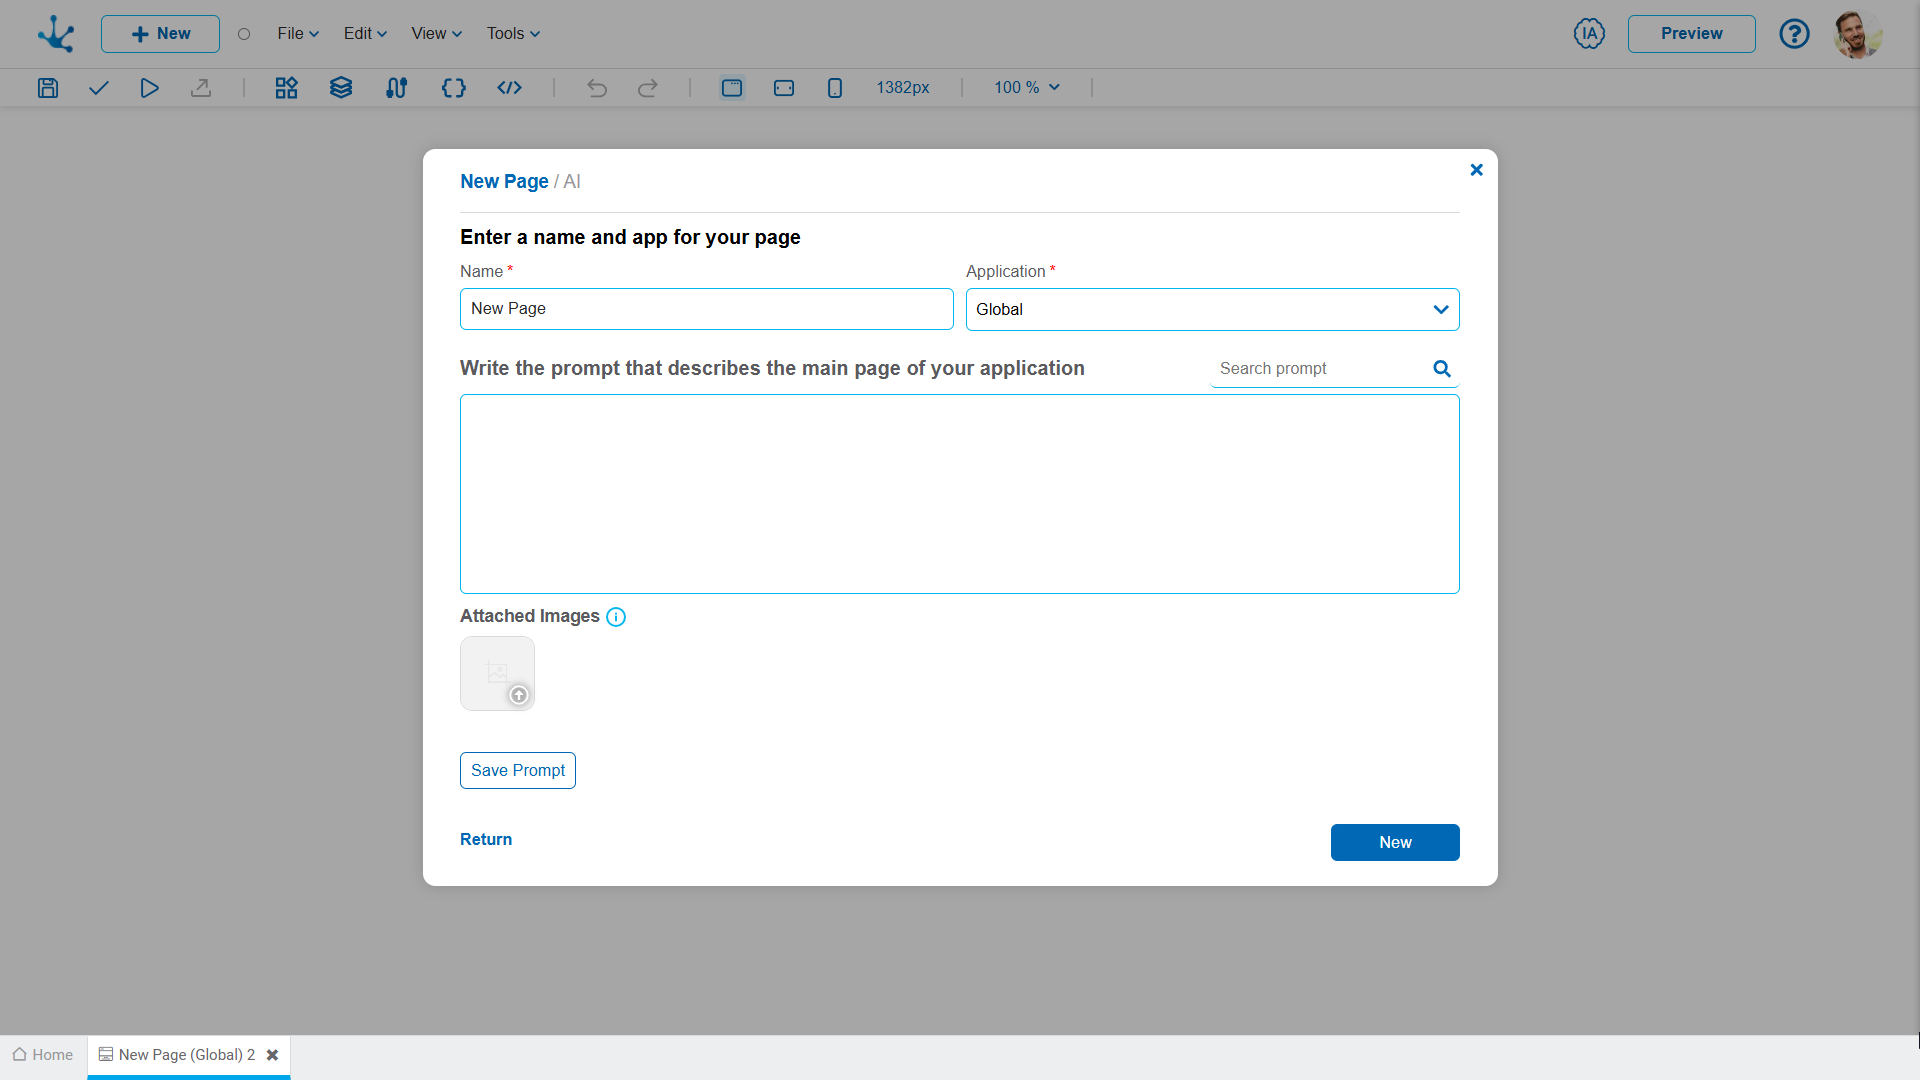Save the current page
This screenshot has height=1080, width=1920.
click(47, 88)
